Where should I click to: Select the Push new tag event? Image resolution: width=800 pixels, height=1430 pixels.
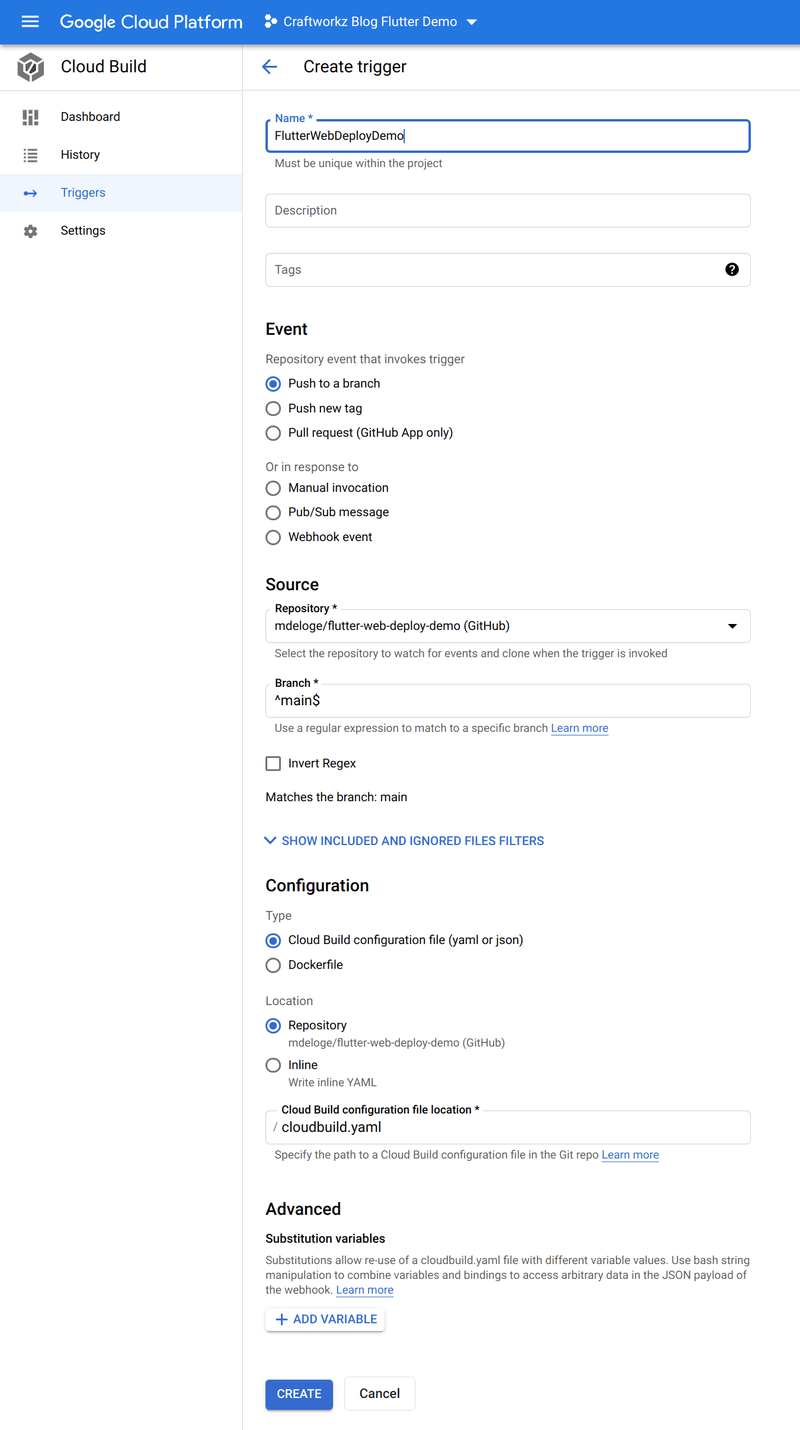[273, 408]
